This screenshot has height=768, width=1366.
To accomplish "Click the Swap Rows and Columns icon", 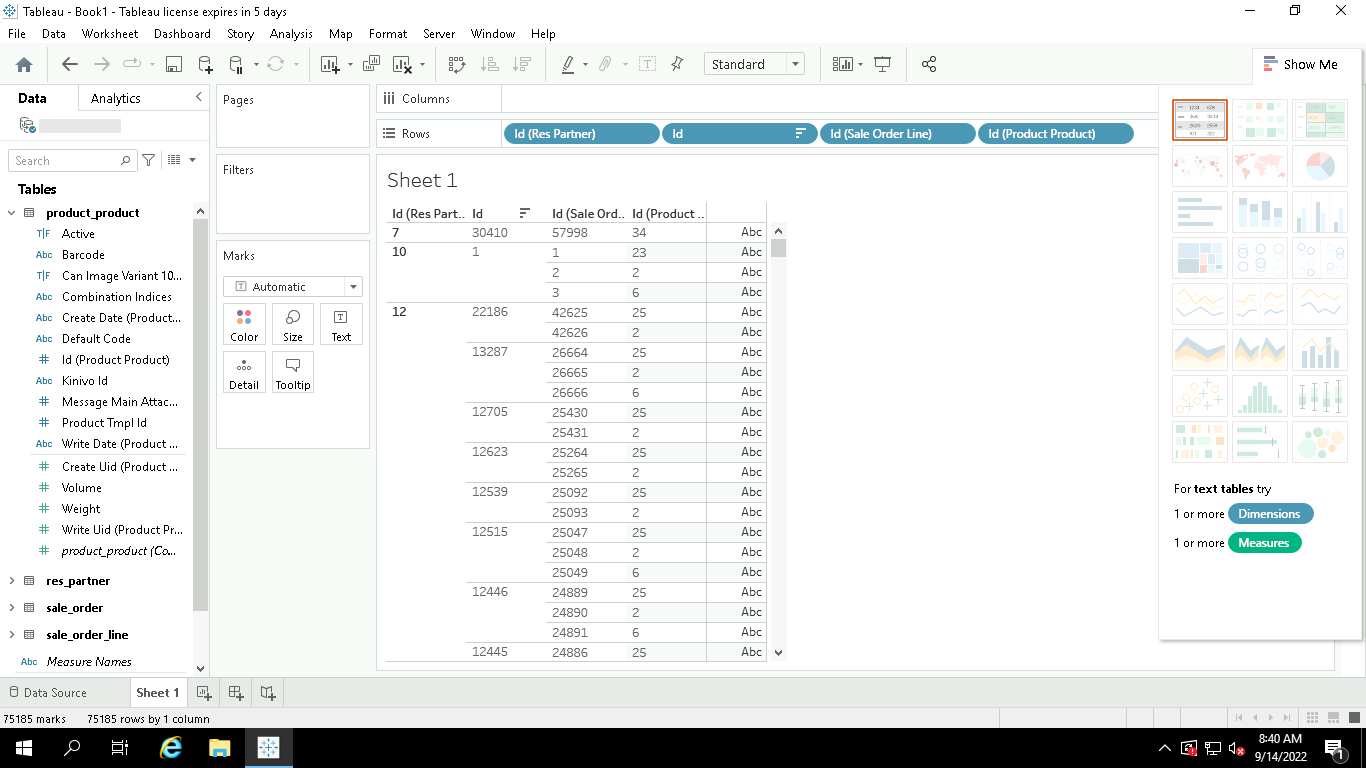I will [x=457, y=64].
